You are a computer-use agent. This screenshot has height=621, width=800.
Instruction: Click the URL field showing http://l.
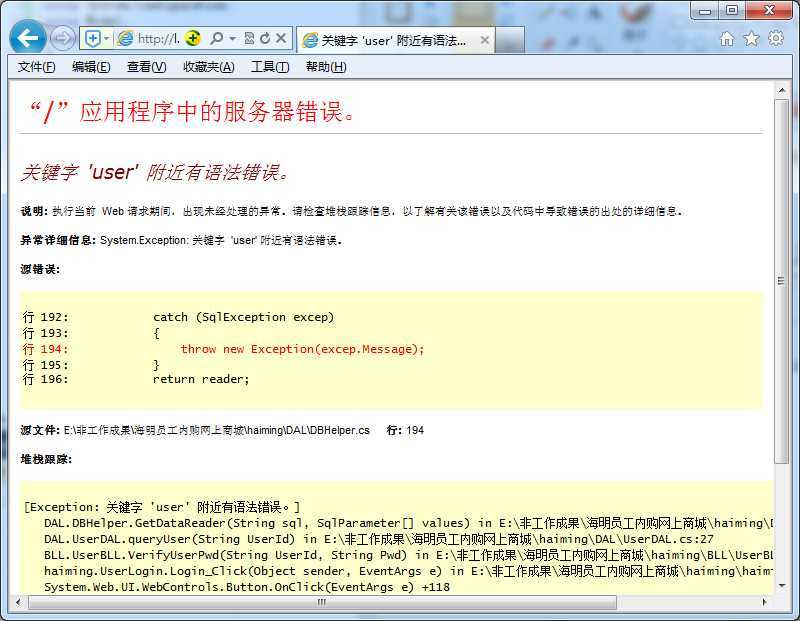(159, 39)
